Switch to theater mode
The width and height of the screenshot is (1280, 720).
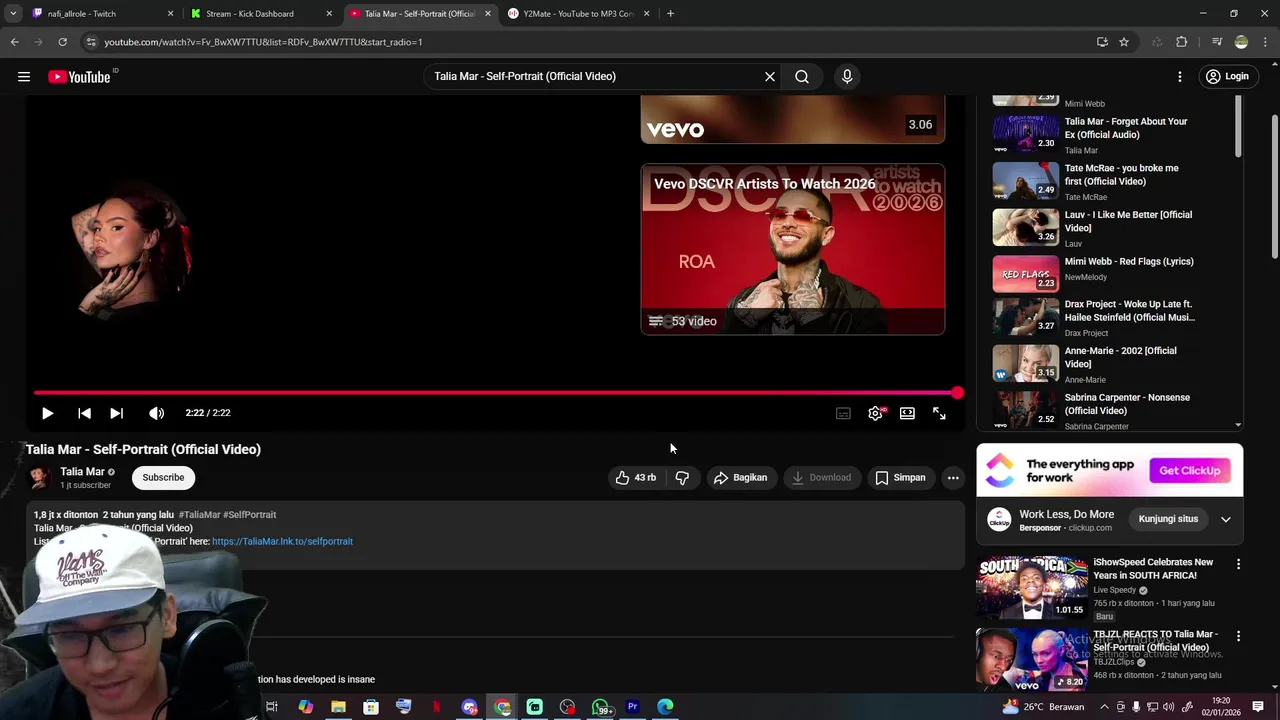point(907,413)
